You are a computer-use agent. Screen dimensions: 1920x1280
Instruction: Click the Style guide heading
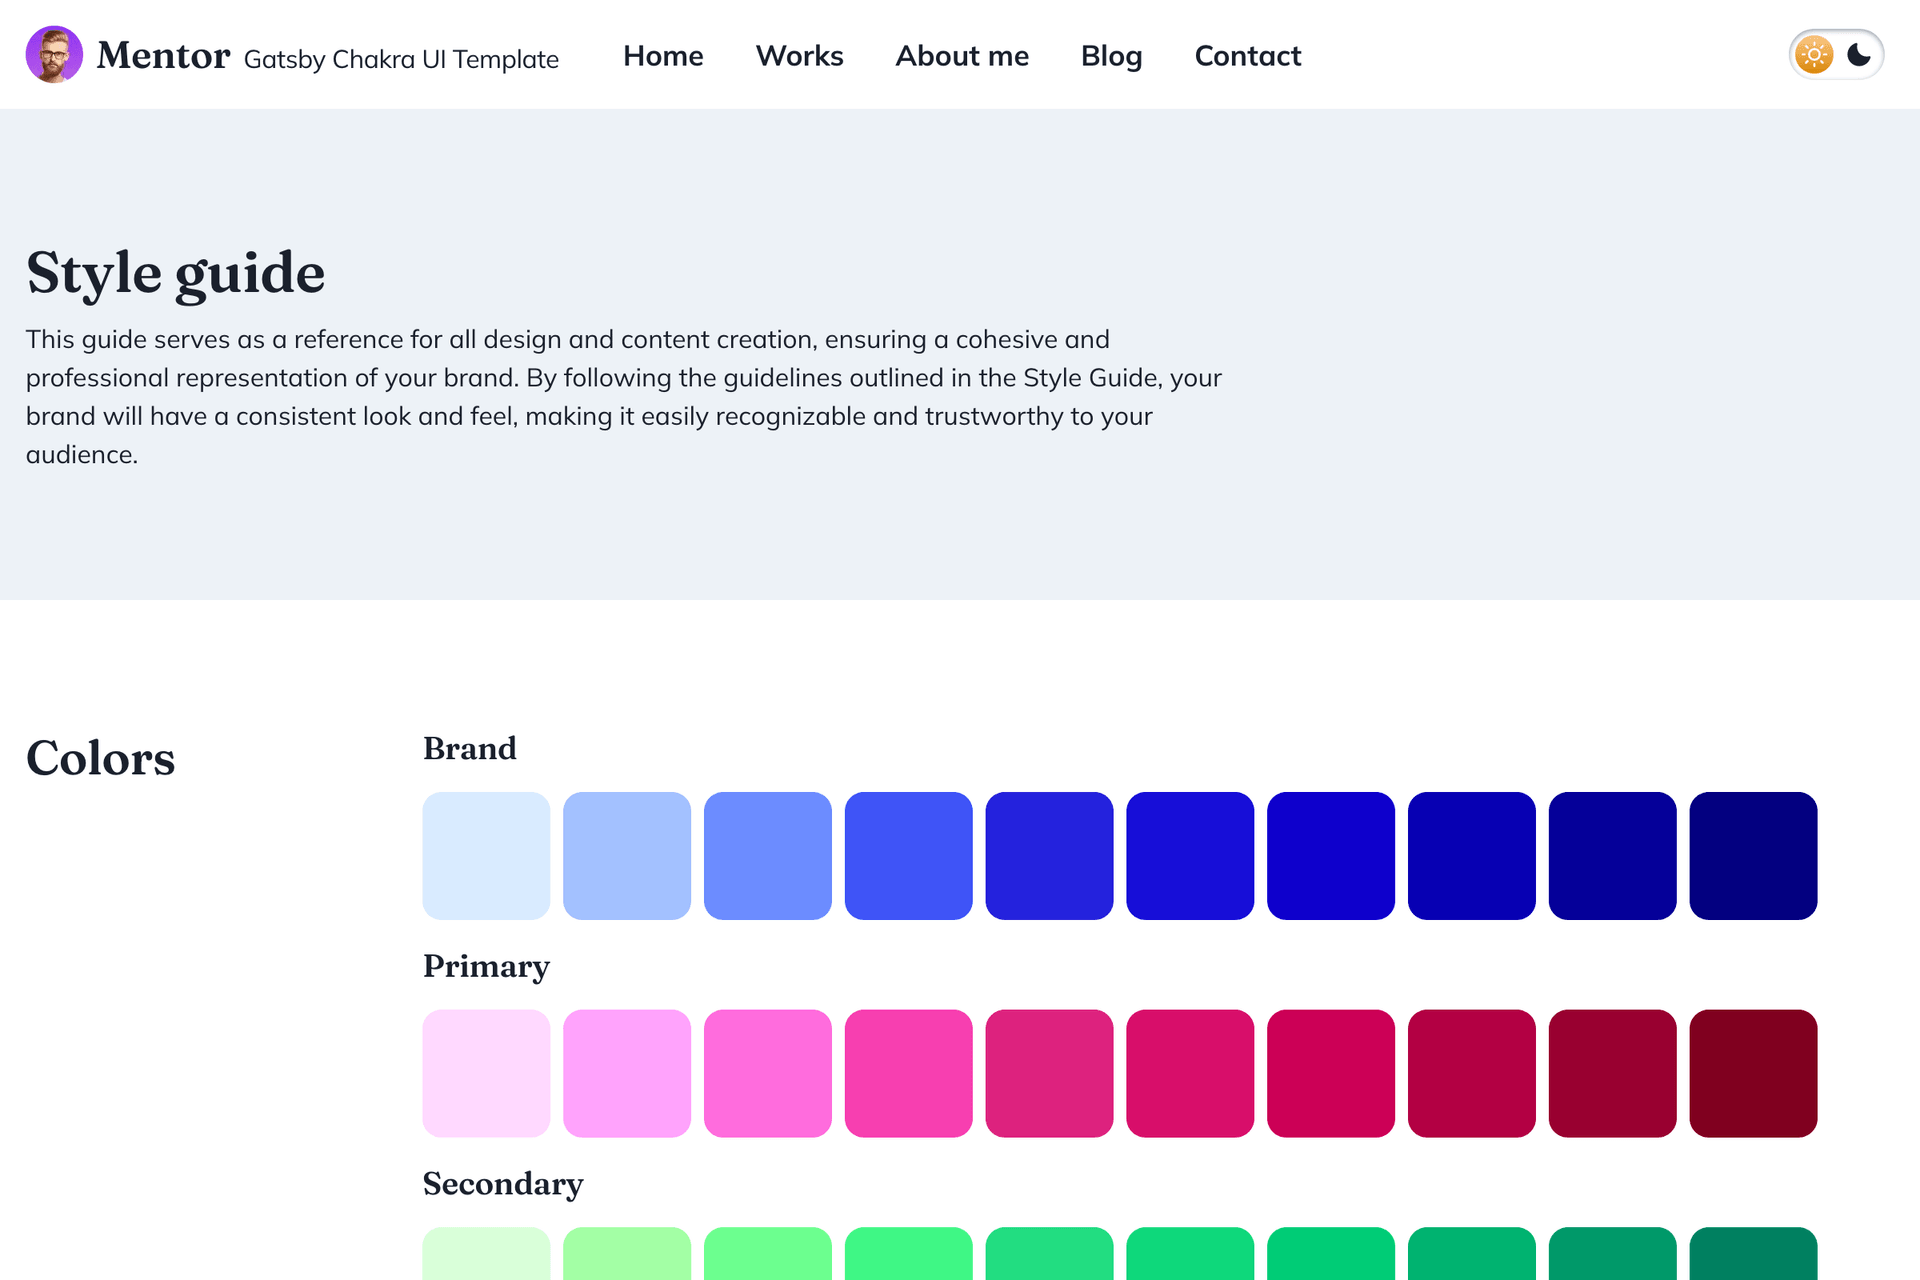(176, 273)
